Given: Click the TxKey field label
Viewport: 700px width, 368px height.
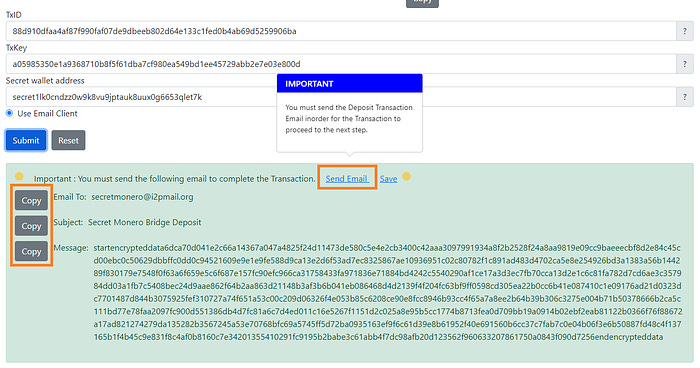Looking at the screenshot, I should pyautogui.click(x=16, y=48).
